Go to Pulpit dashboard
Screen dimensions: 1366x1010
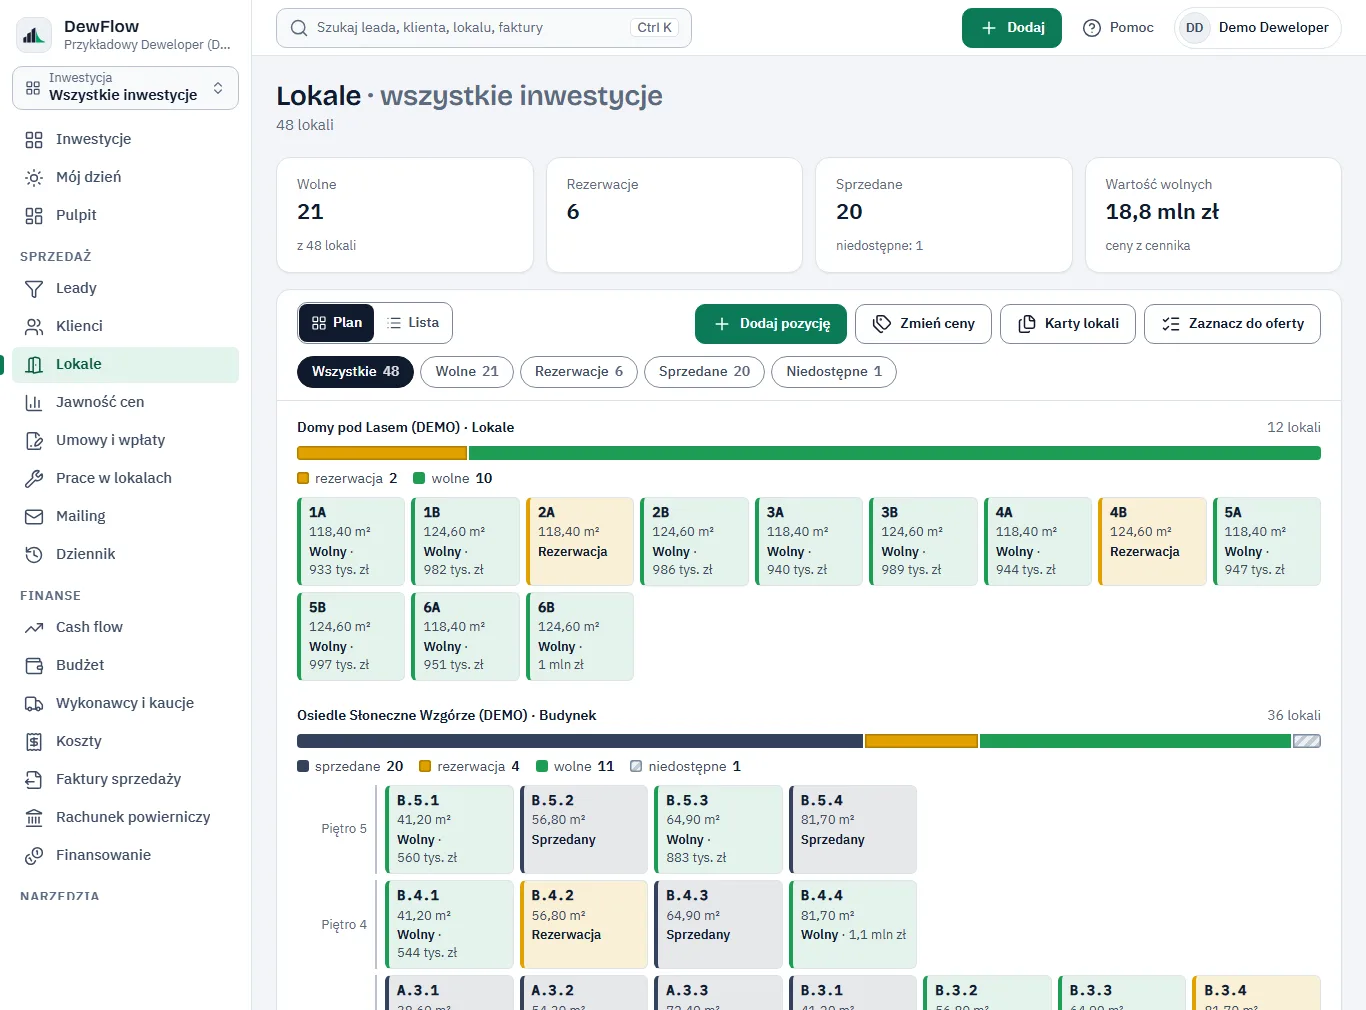click(x=125, y=215)
